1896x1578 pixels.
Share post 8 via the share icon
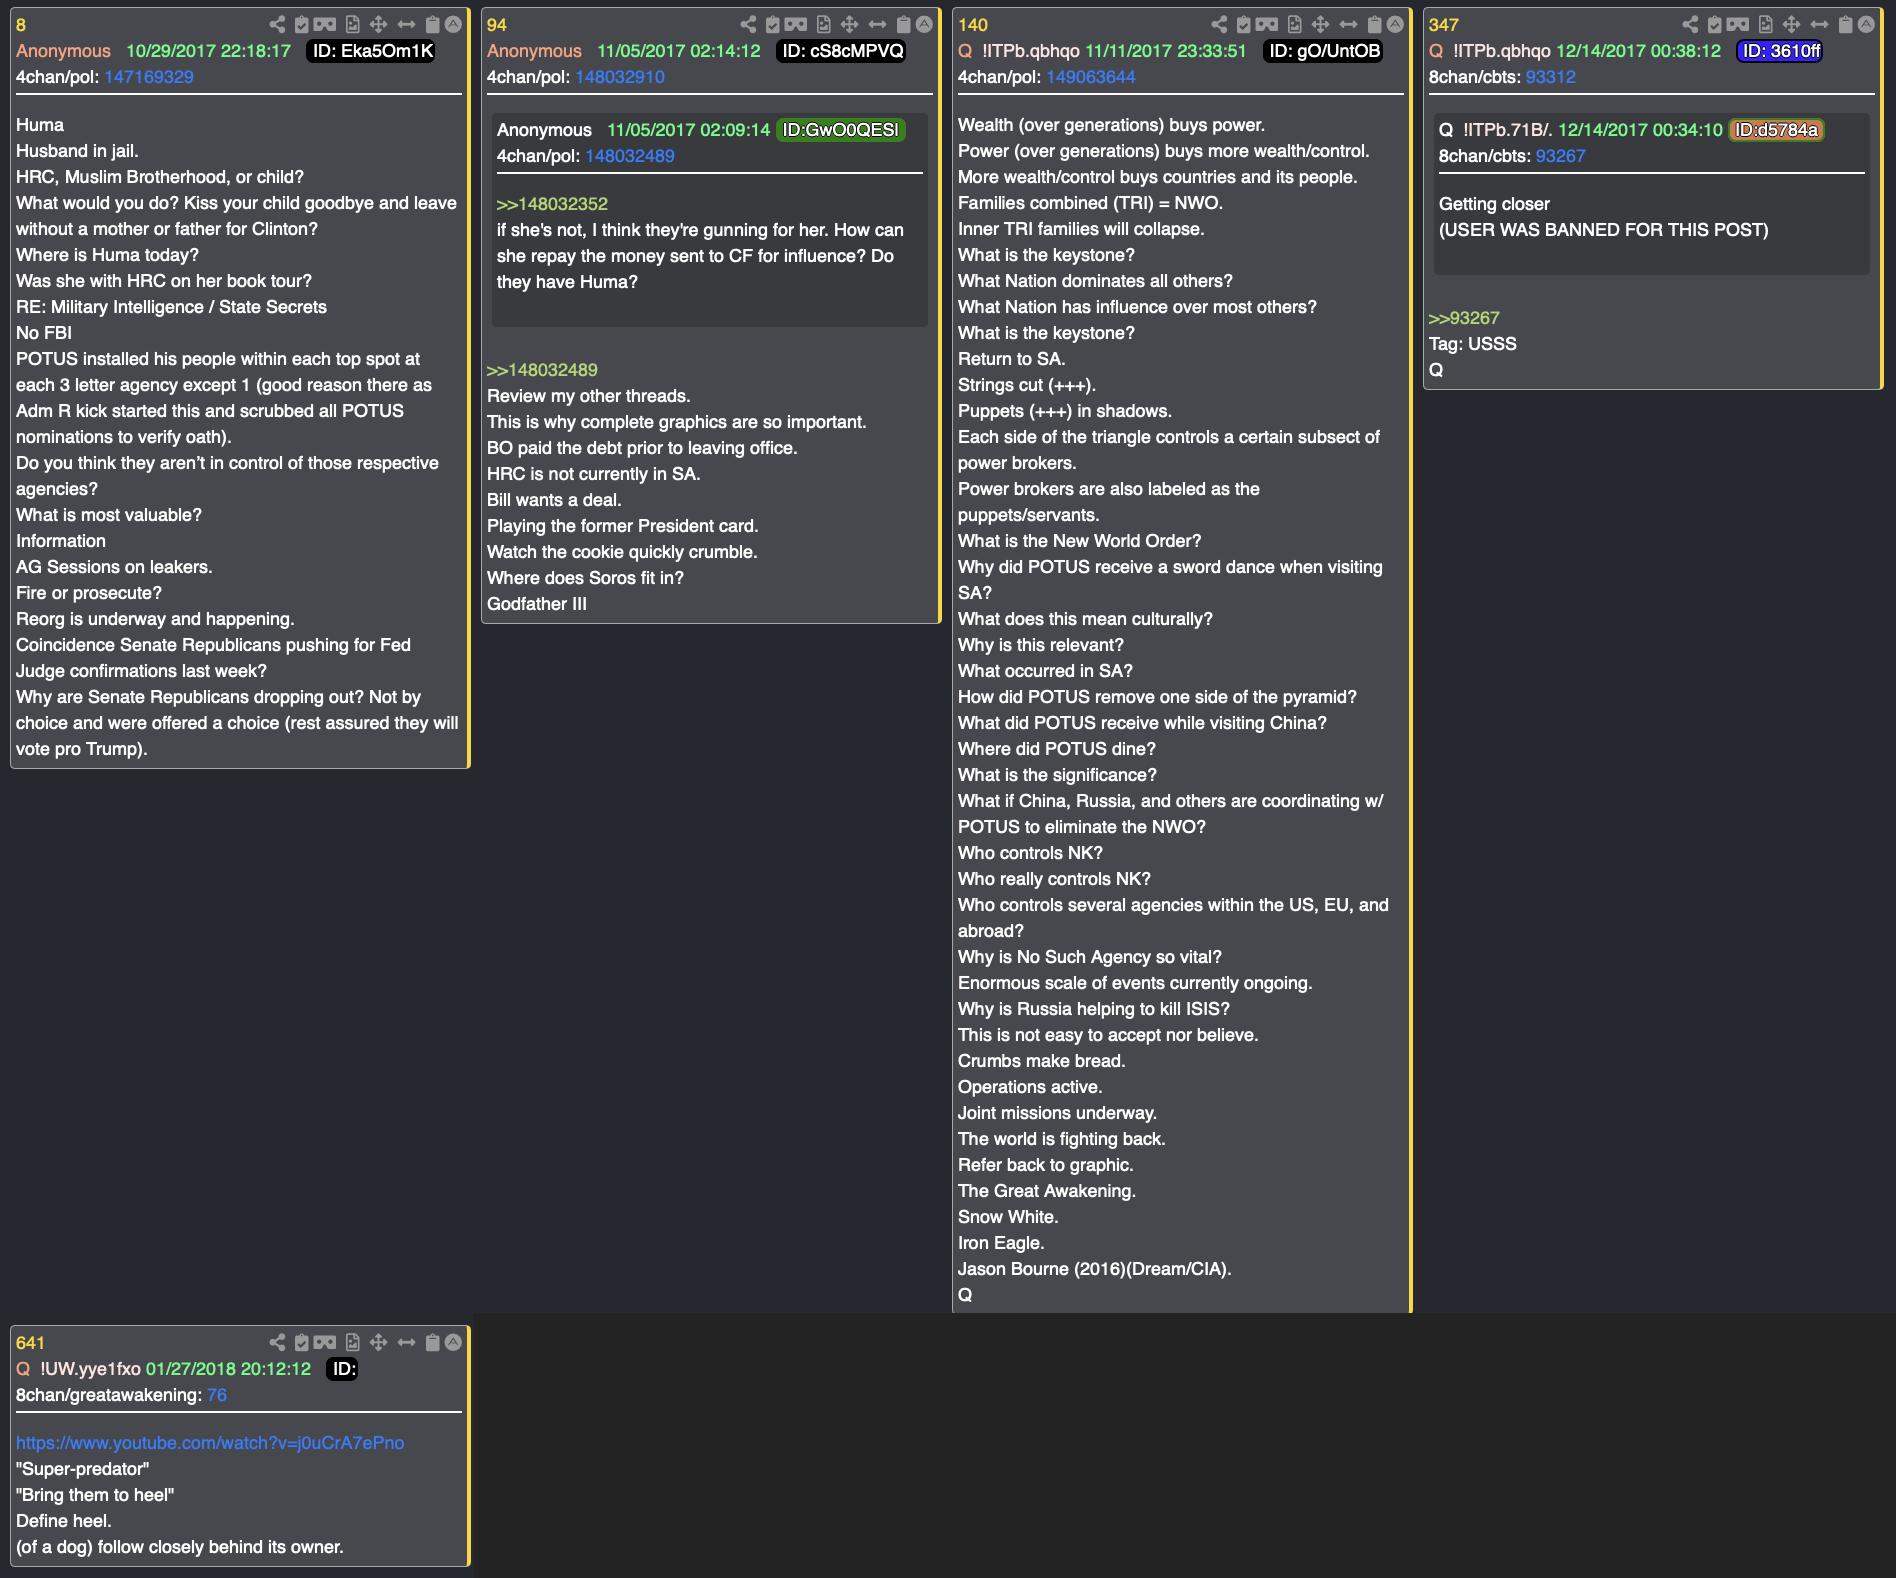(x=277, y=24)
